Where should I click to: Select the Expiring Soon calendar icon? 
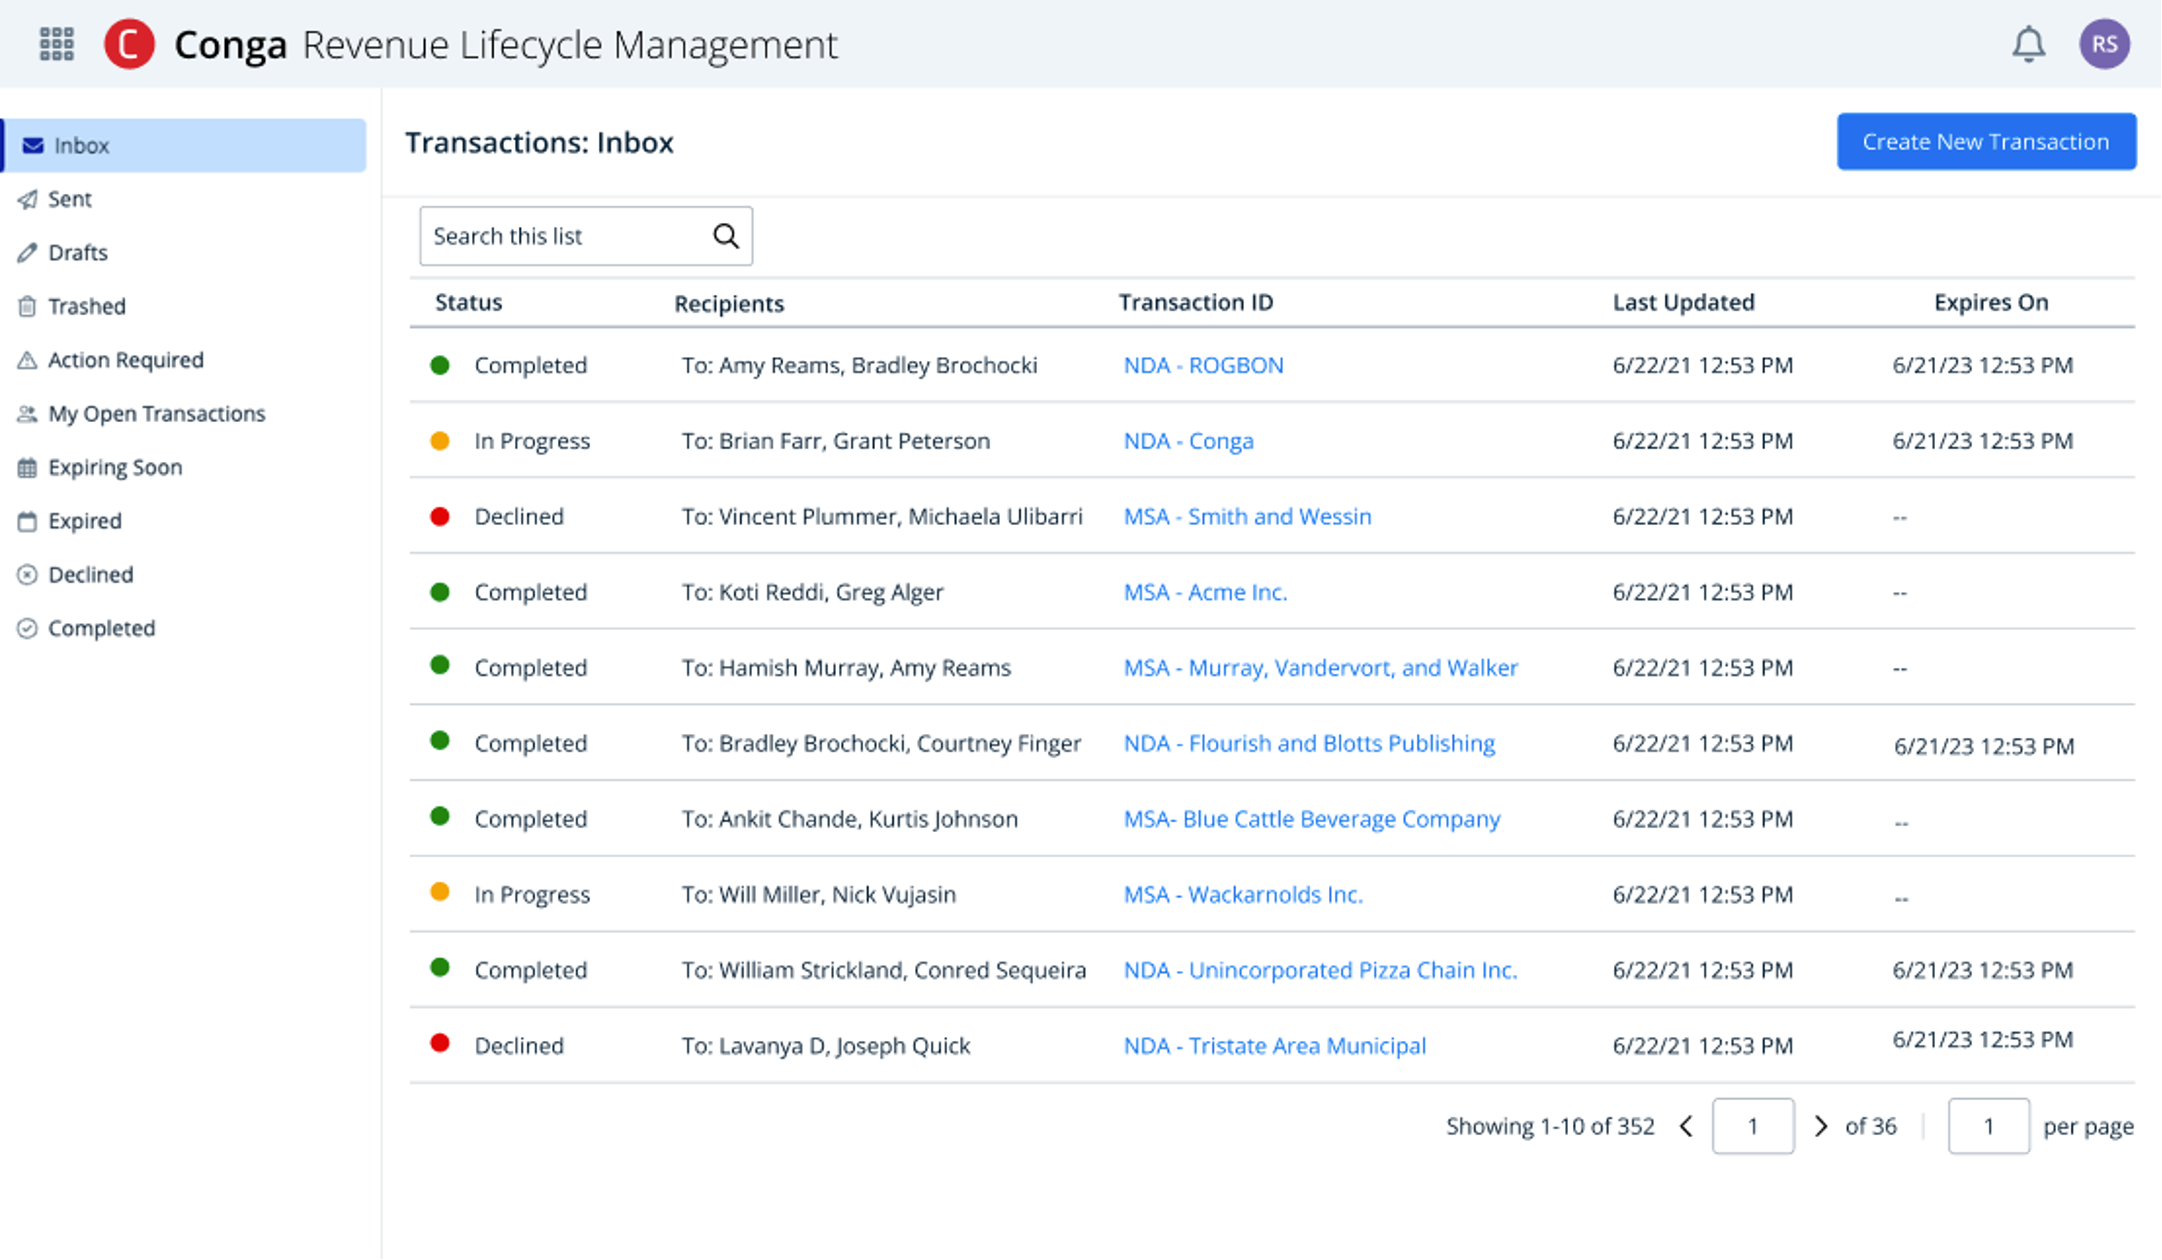28,467
